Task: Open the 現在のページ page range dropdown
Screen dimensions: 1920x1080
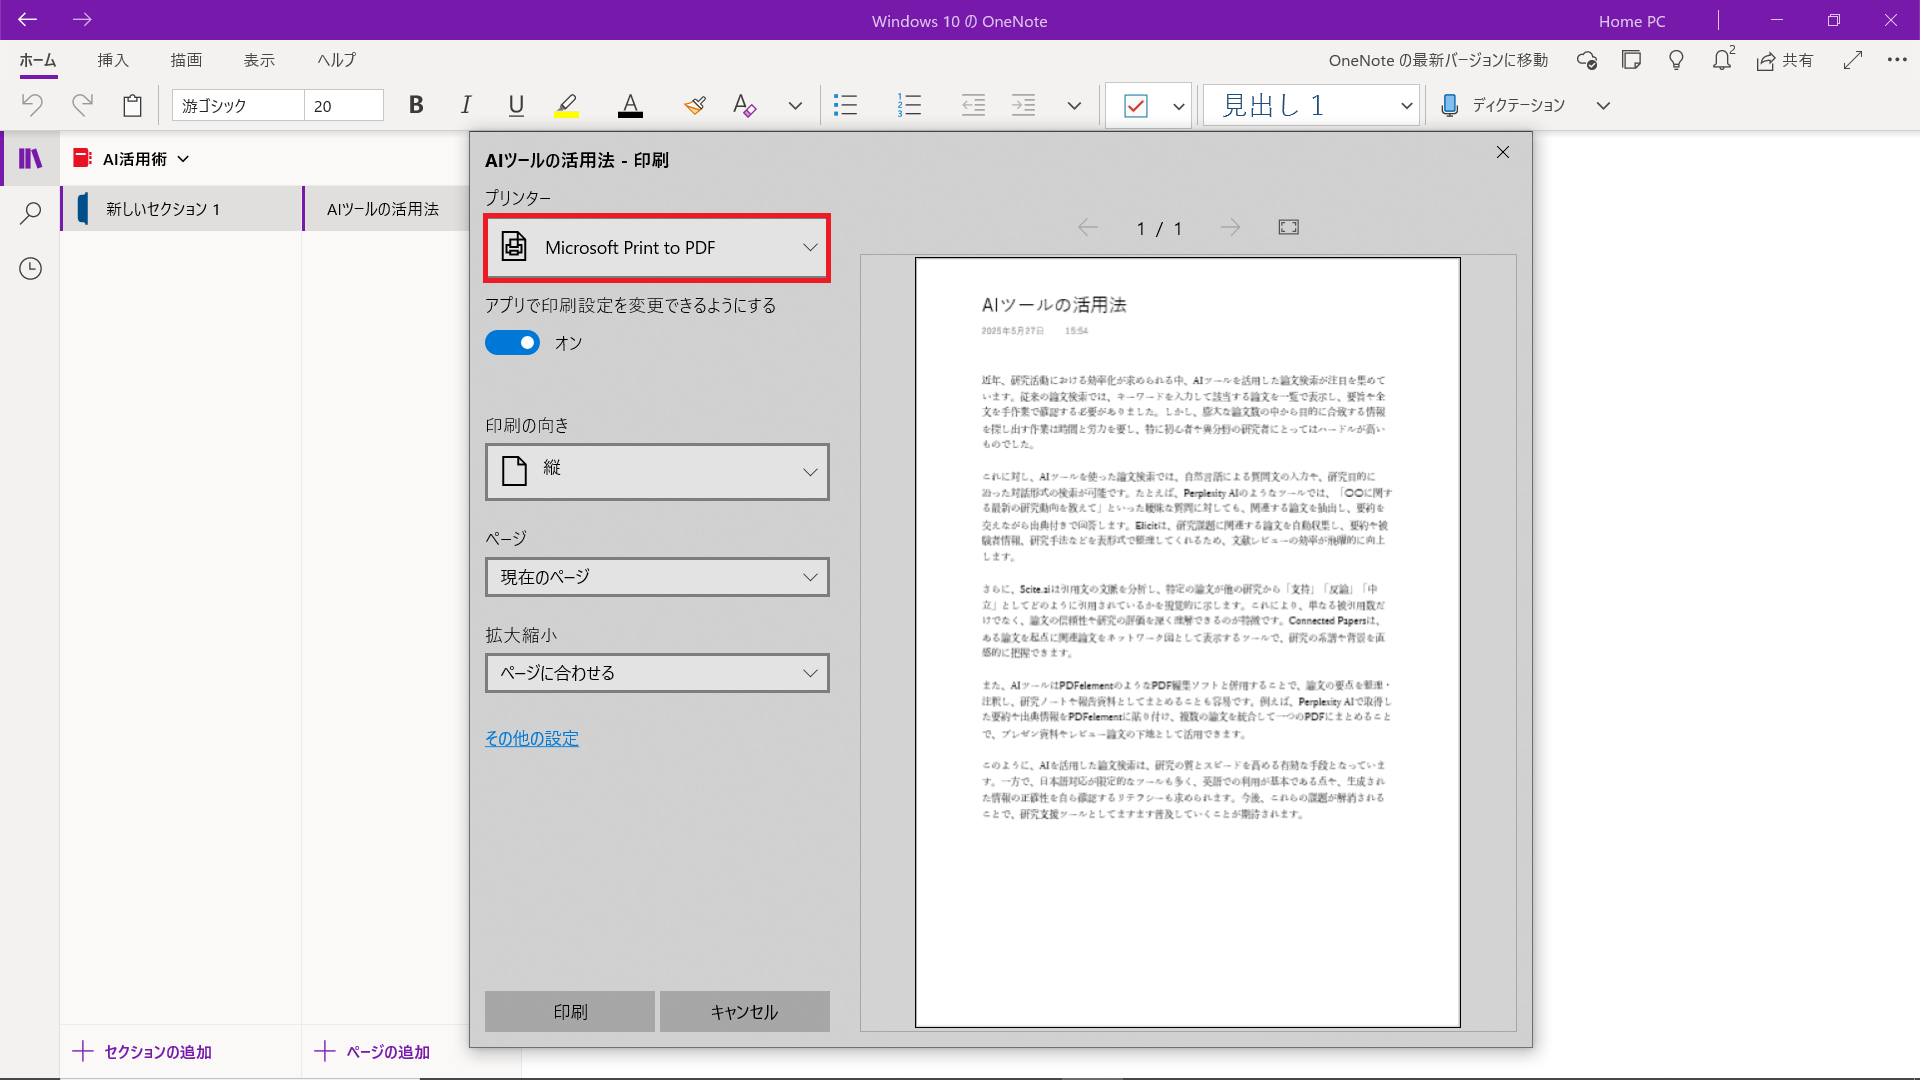Action: point(657,577)
